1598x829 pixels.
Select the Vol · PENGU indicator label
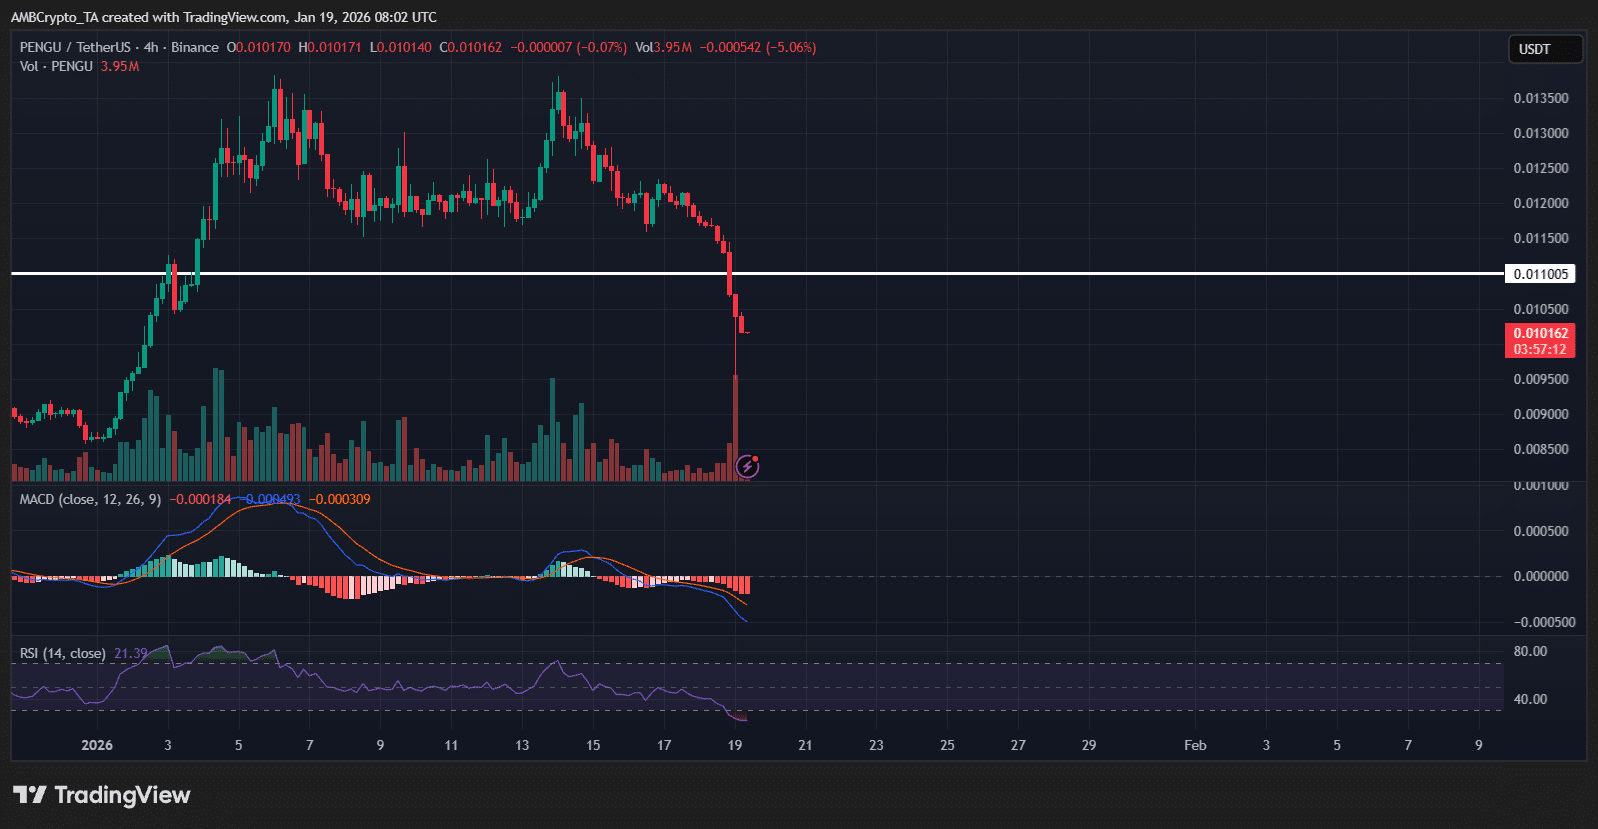pyautogui.click(x=56, y=66)
